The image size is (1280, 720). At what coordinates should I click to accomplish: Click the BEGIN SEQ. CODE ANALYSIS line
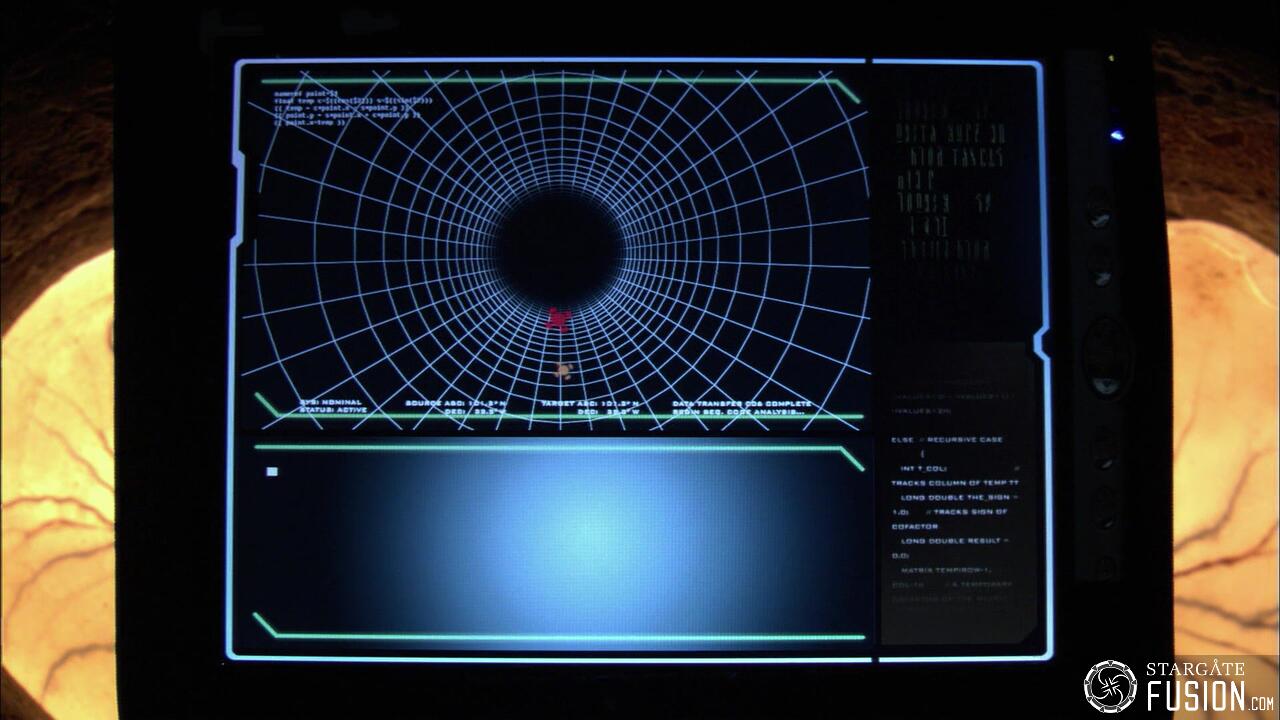[739, 411]
